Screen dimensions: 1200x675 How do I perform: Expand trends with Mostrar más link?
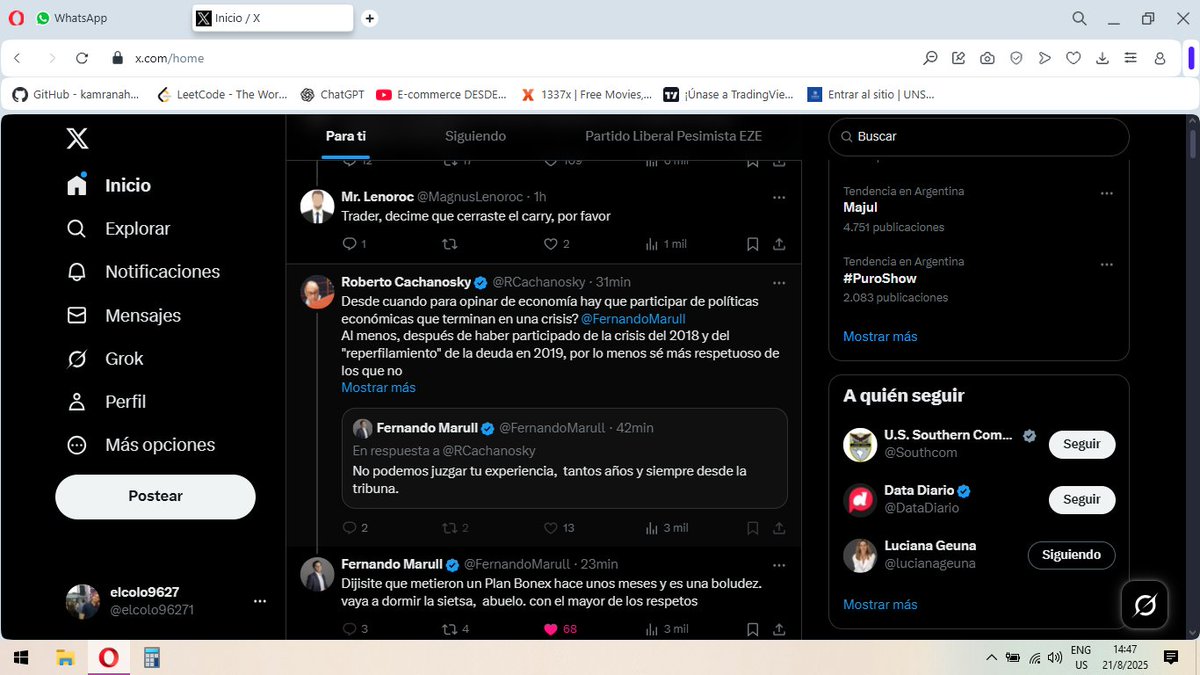point(880,337)
